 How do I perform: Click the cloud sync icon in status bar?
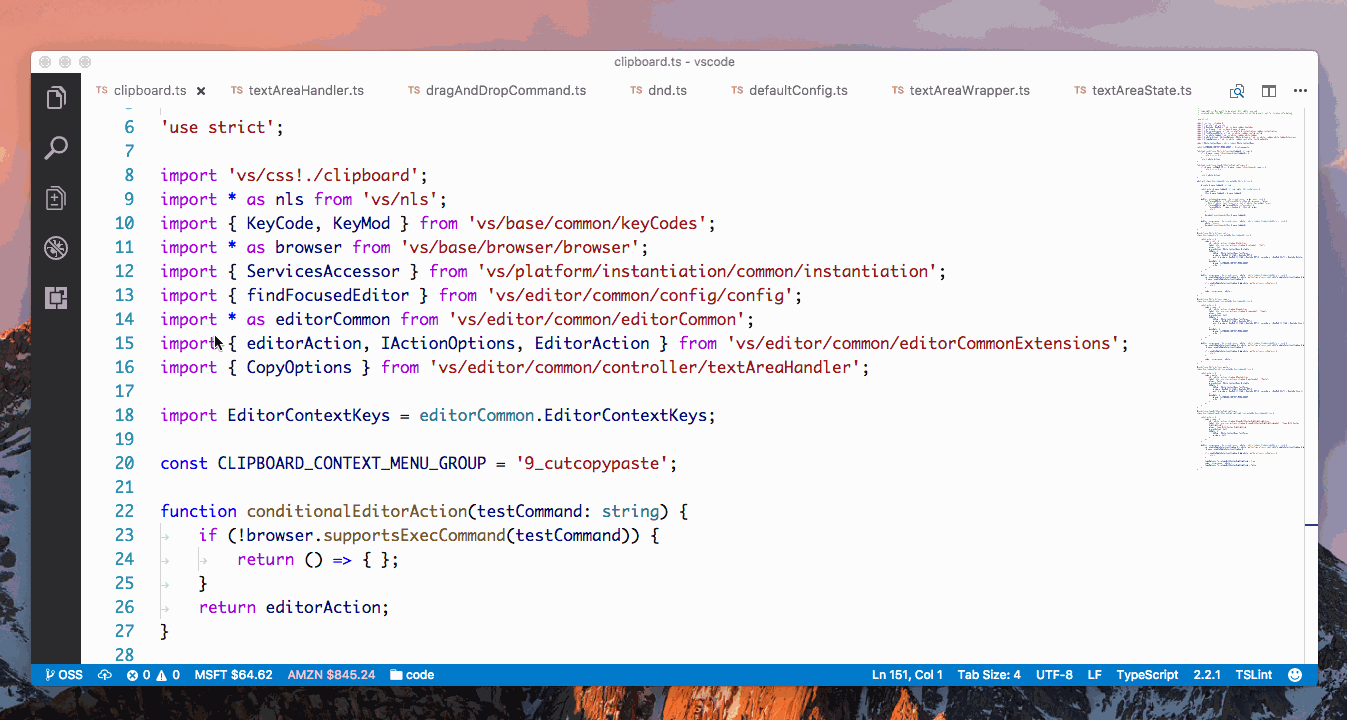105,675
